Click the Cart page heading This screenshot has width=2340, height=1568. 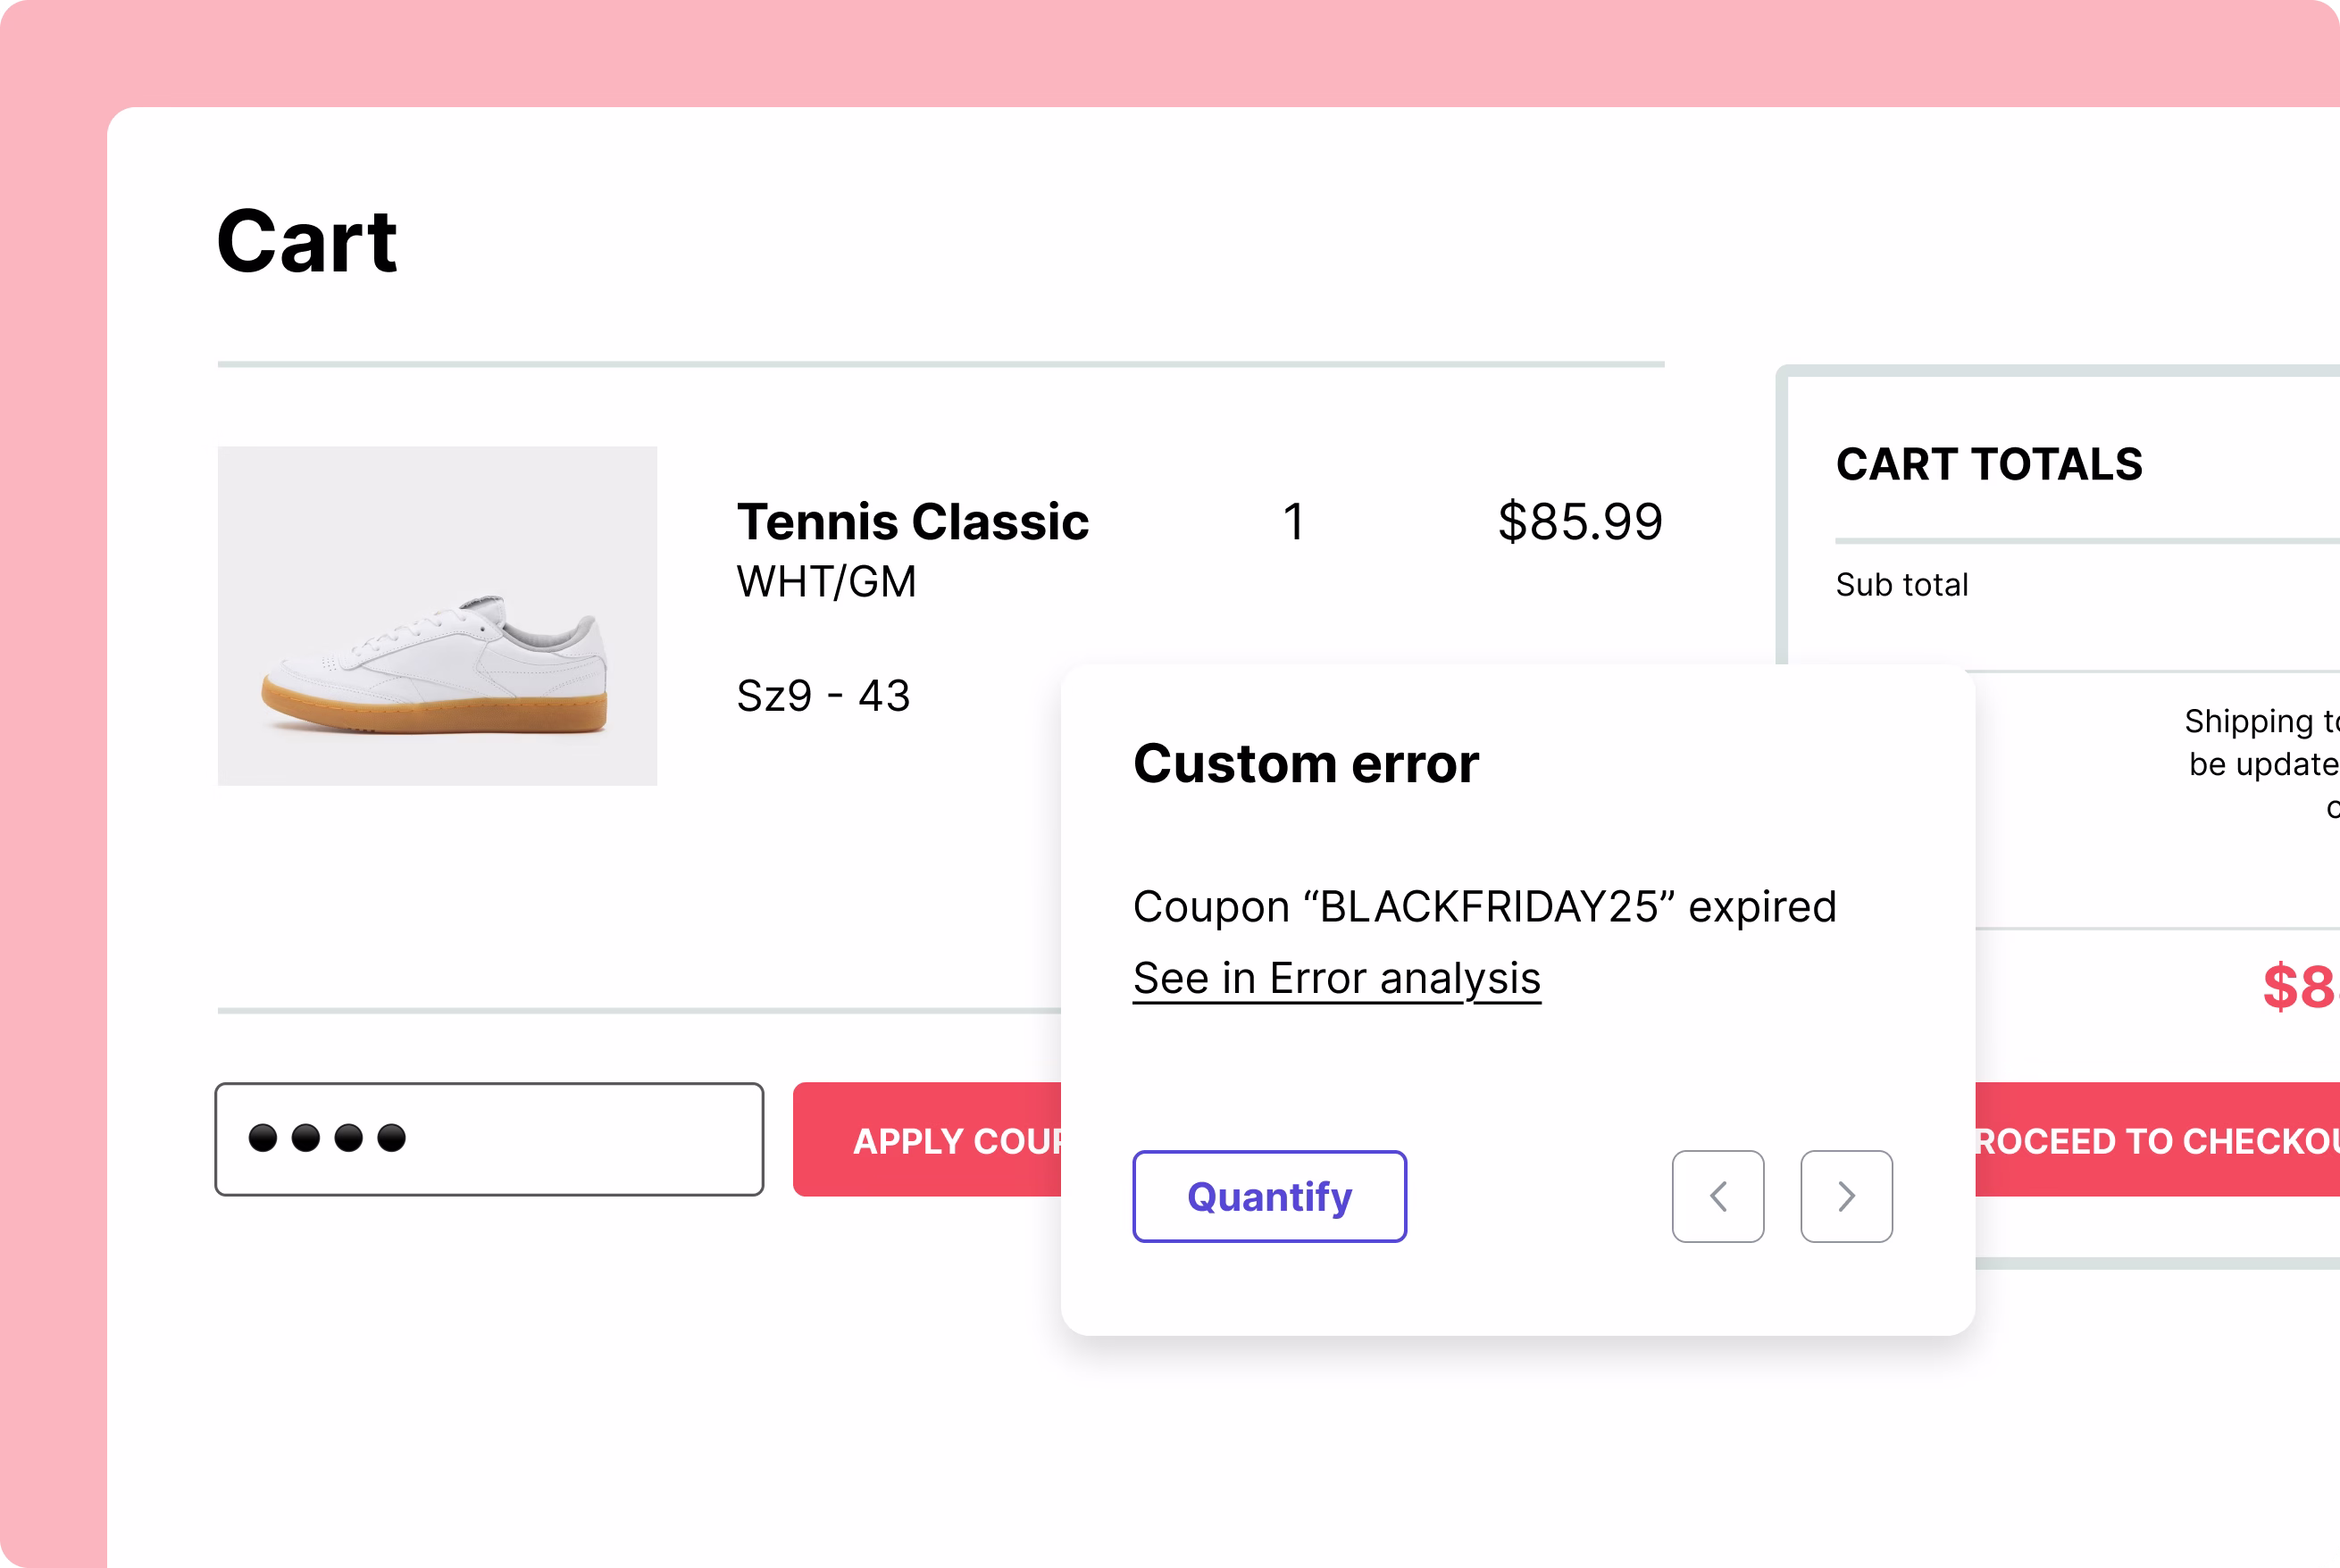point(307,241)
